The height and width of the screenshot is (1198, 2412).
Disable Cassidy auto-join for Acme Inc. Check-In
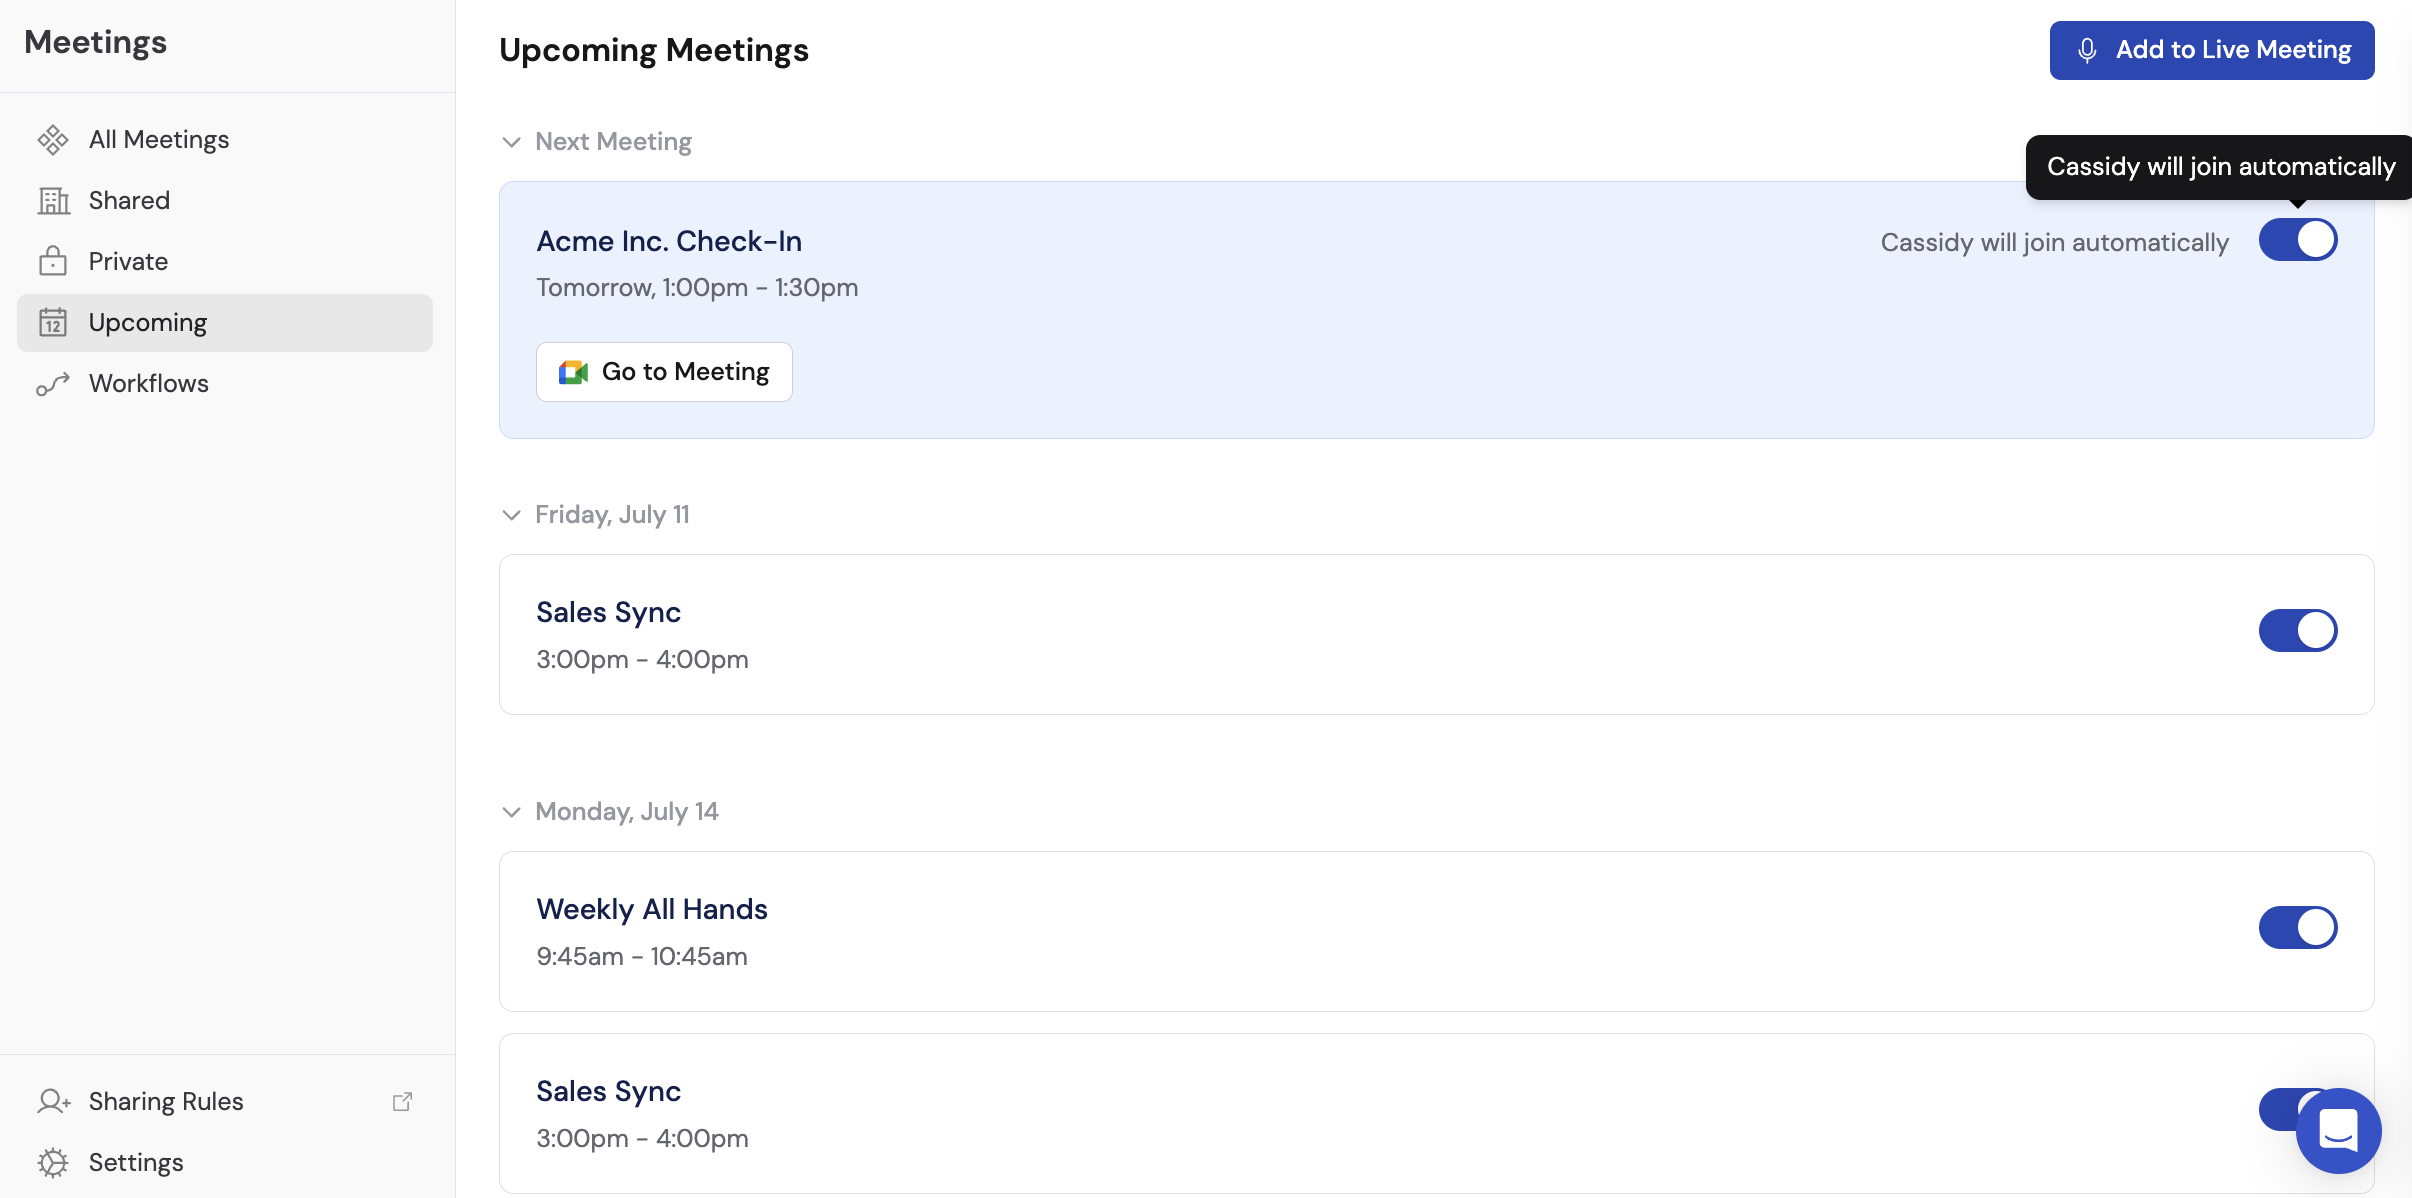pyautogui.click(x=2297, y=239)
